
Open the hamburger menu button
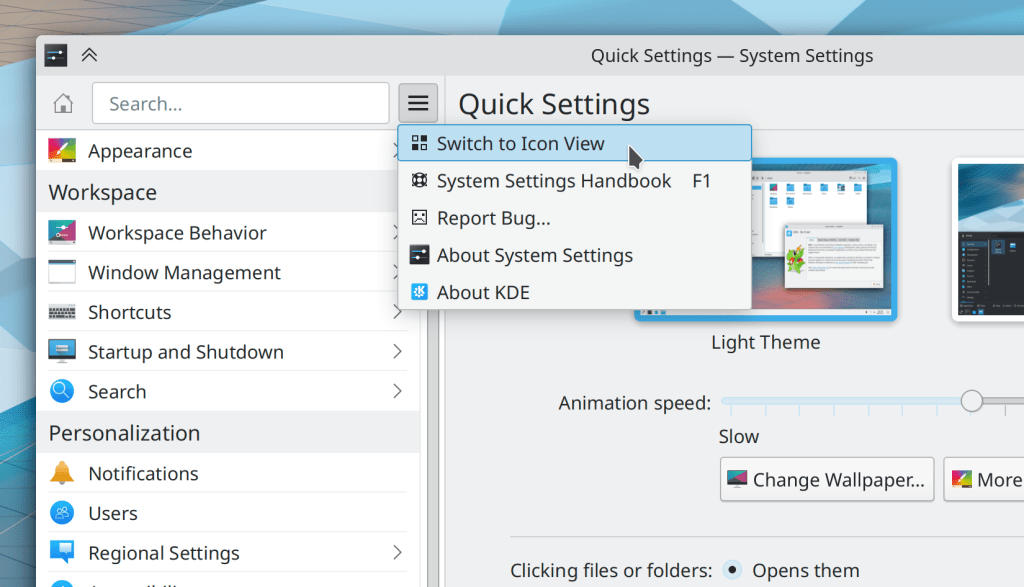[418, 103]
